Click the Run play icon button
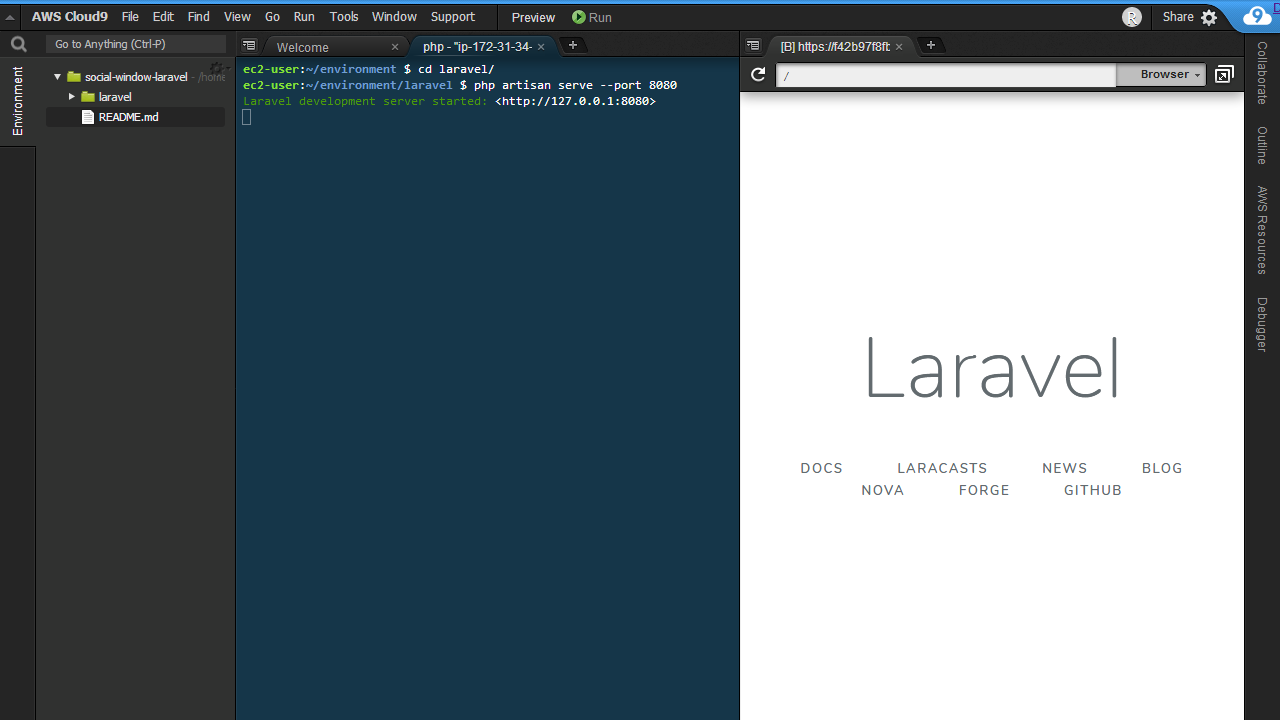Screen dimensions: 1280x720 (x=579, y=17)
